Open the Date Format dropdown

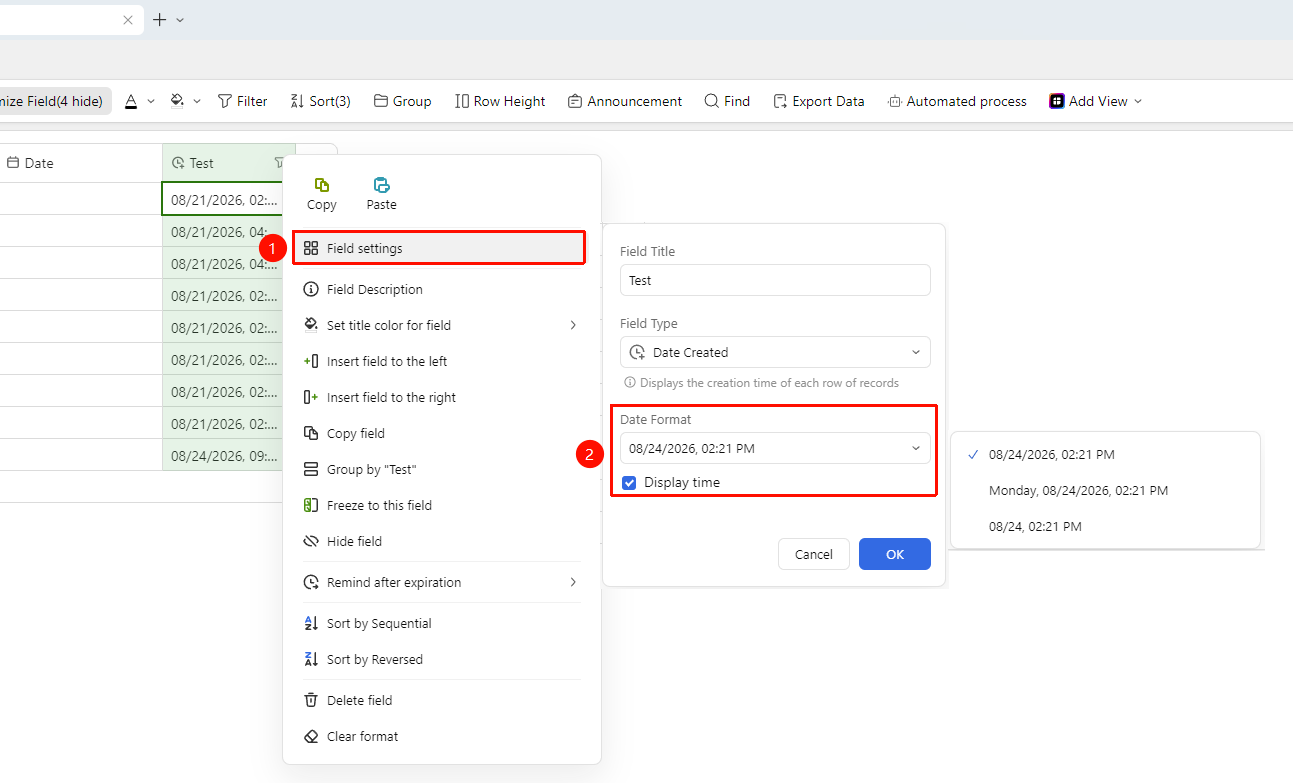(x=775, y=448)
